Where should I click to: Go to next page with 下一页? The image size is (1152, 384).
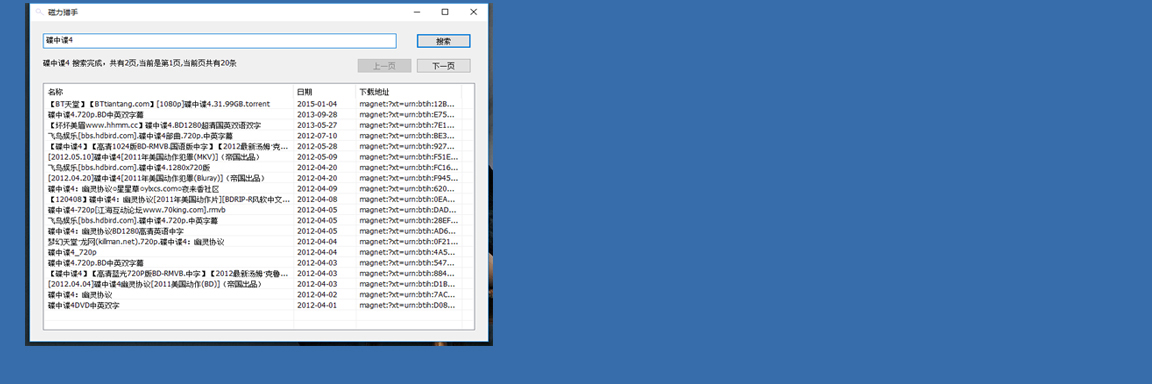coord(443,66)
